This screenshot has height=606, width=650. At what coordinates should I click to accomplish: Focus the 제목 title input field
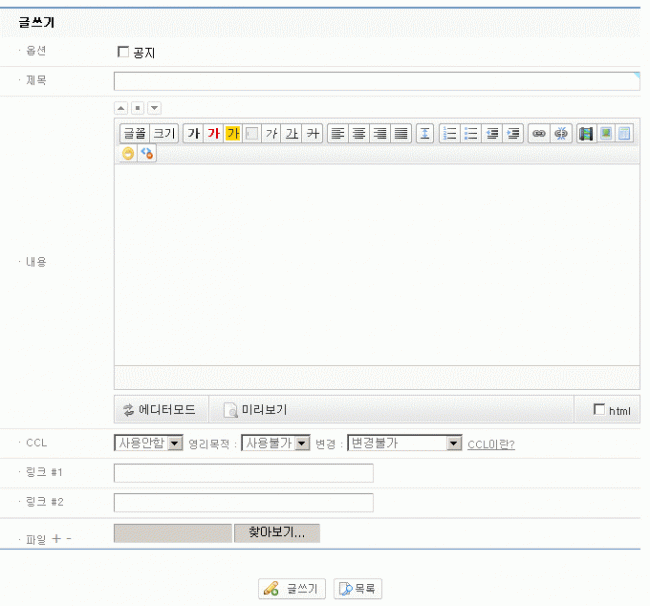(377, 81)
